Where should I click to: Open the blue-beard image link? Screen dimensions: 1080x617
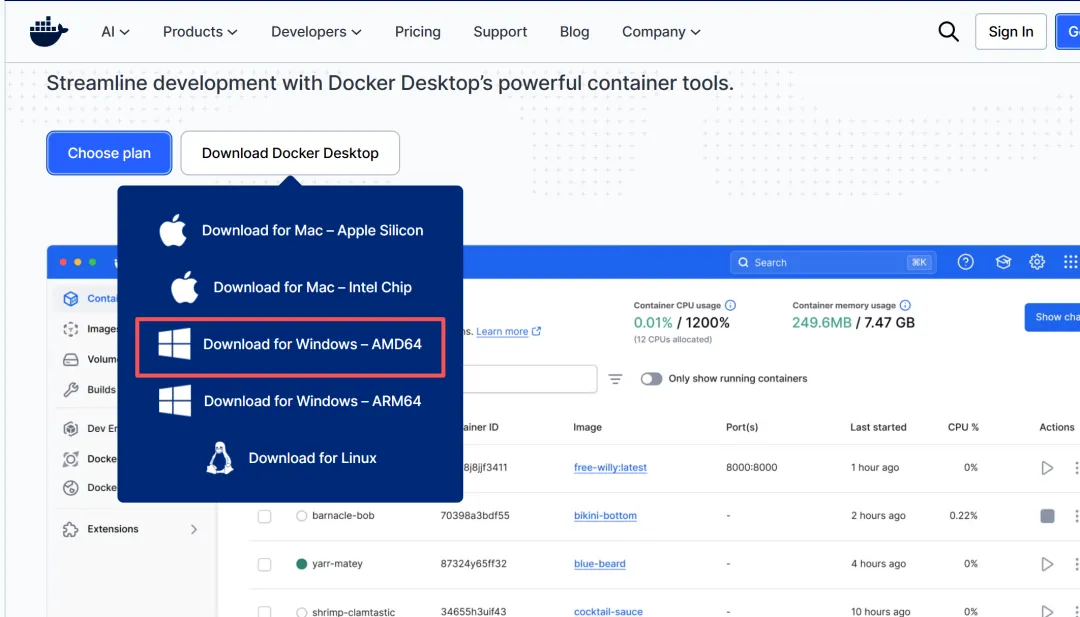(600, 564)
